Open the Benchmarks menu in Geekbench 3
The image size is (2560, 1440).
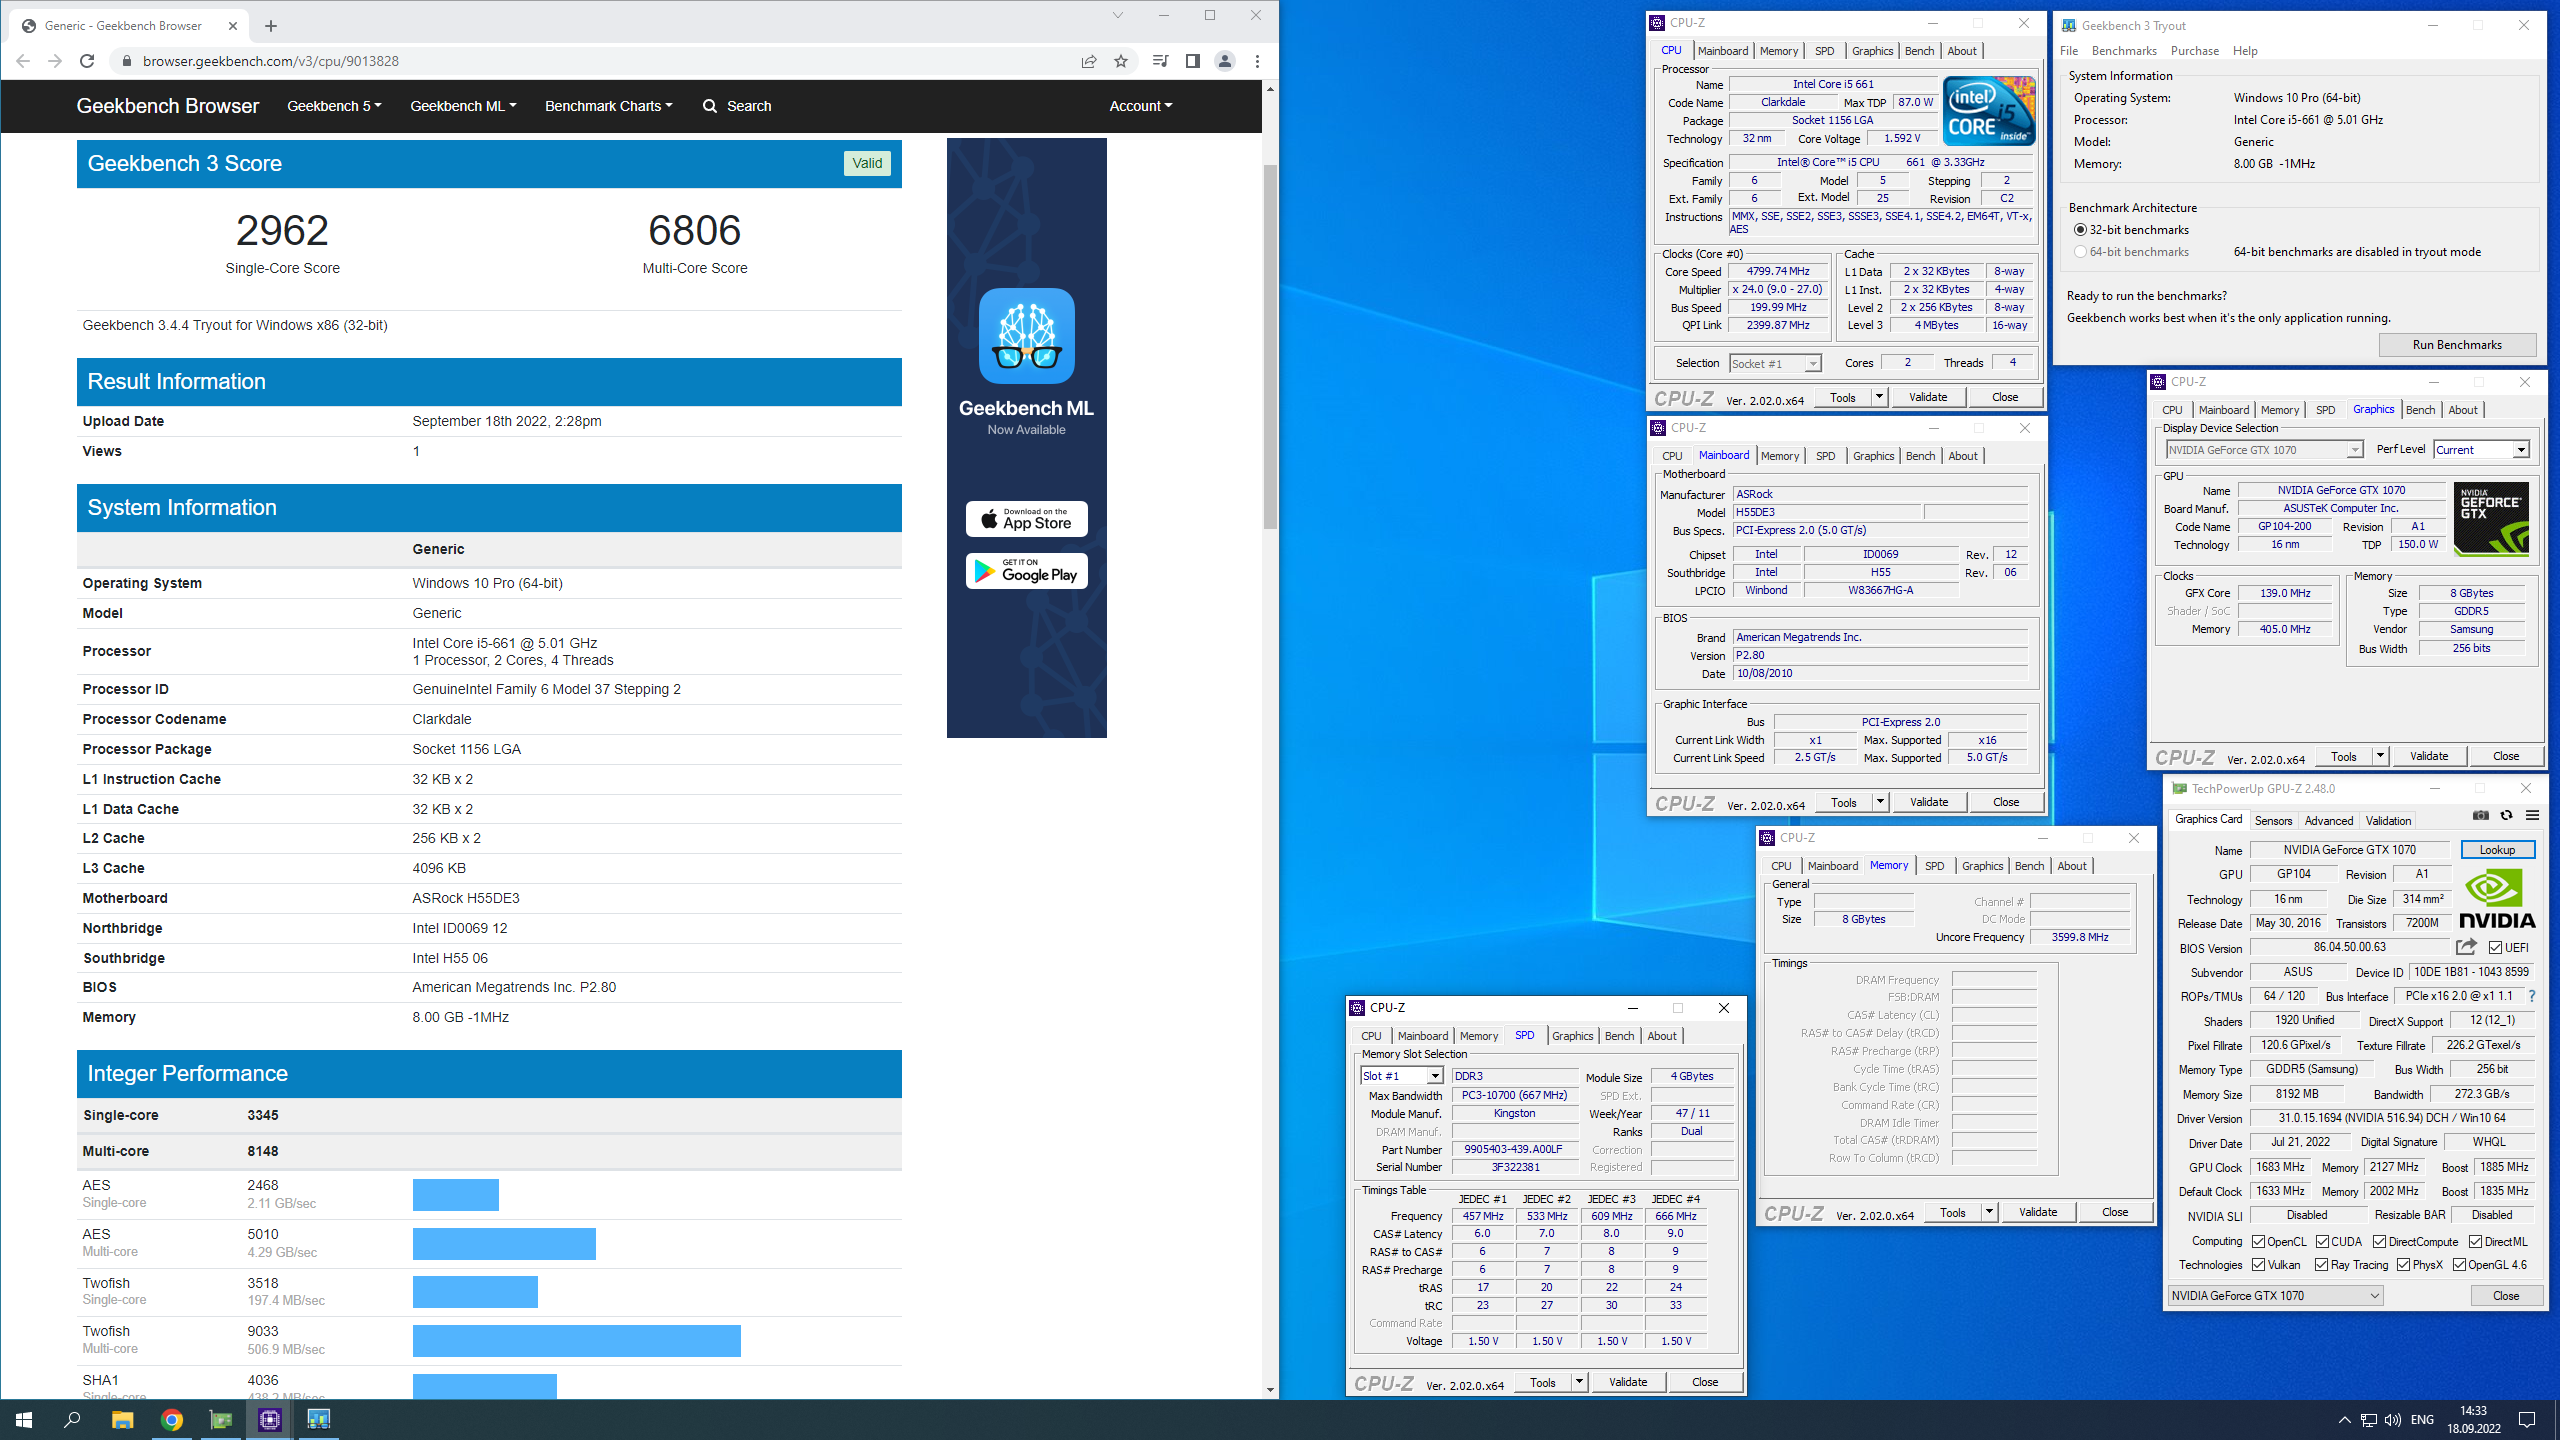2124,51
